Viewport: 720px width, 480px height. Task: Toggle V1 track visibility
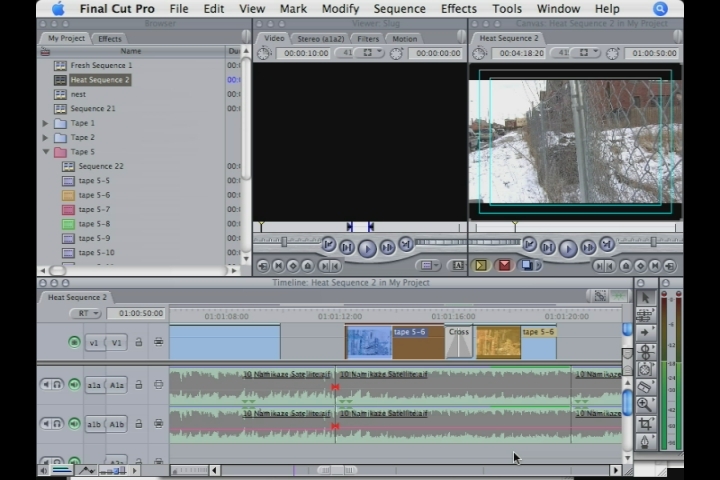tap(74, 342)
